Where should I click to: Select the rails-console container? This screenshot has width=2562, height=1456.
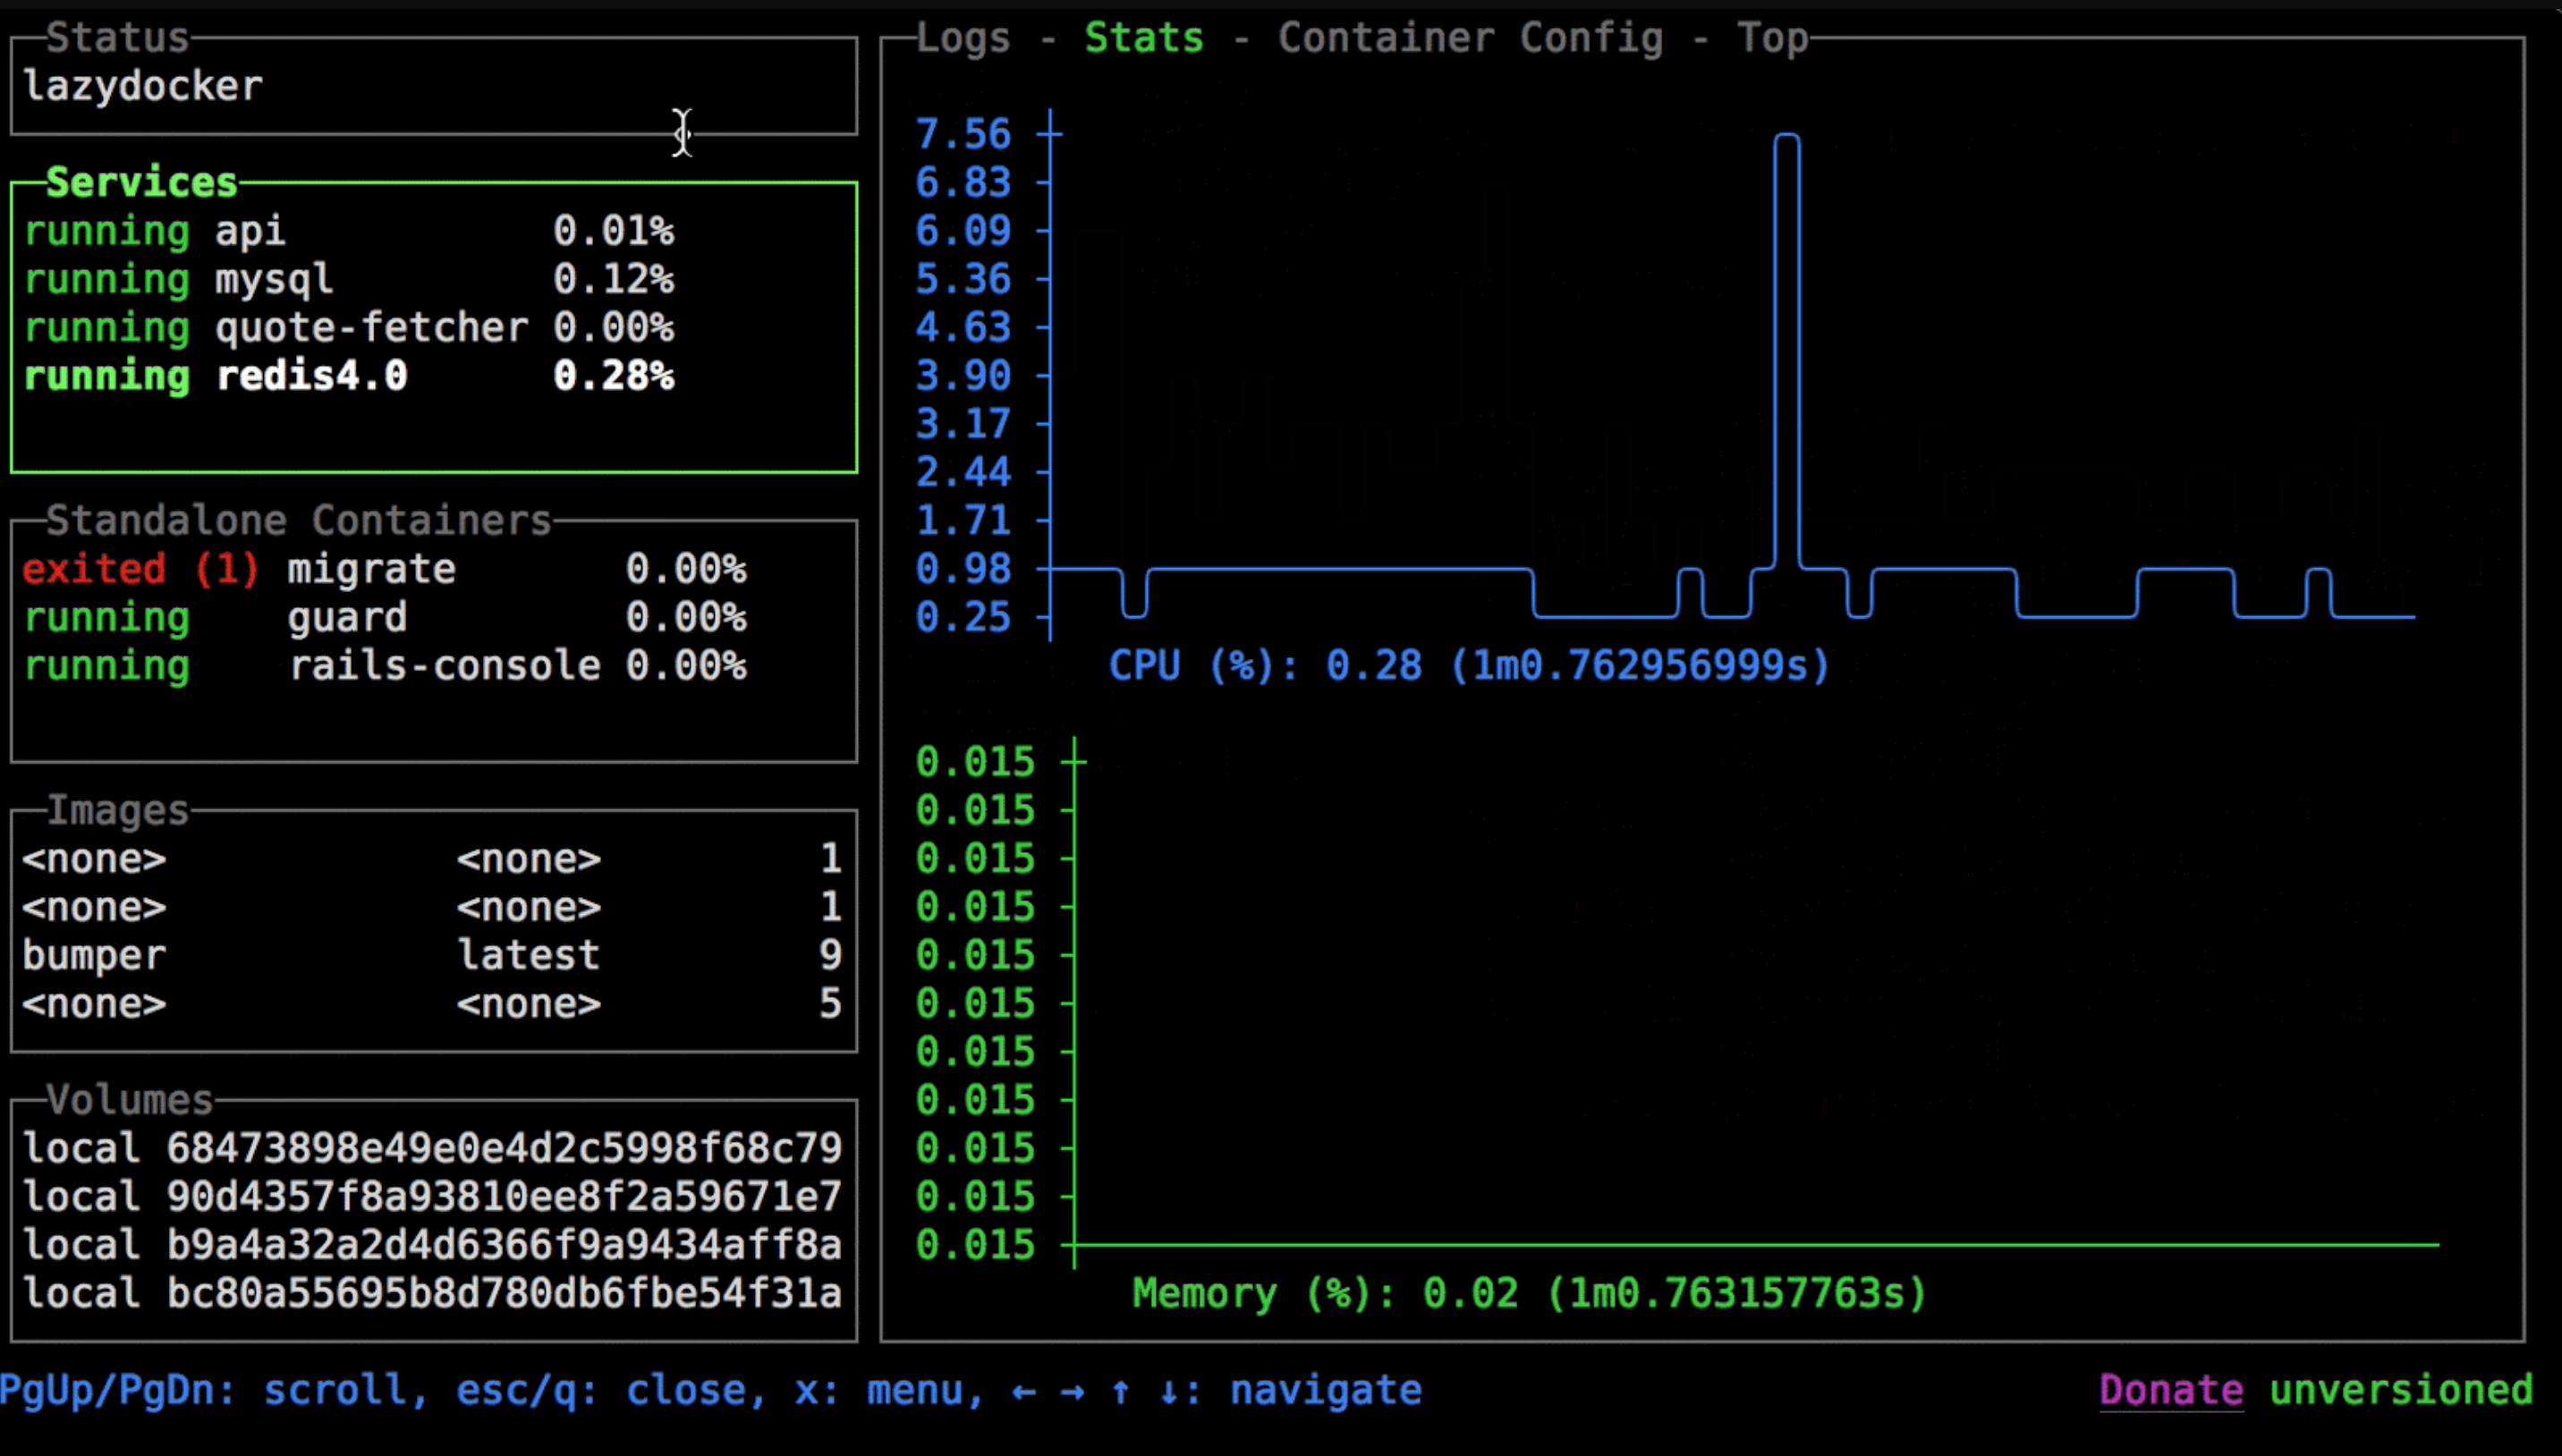(x=444, y=666)
